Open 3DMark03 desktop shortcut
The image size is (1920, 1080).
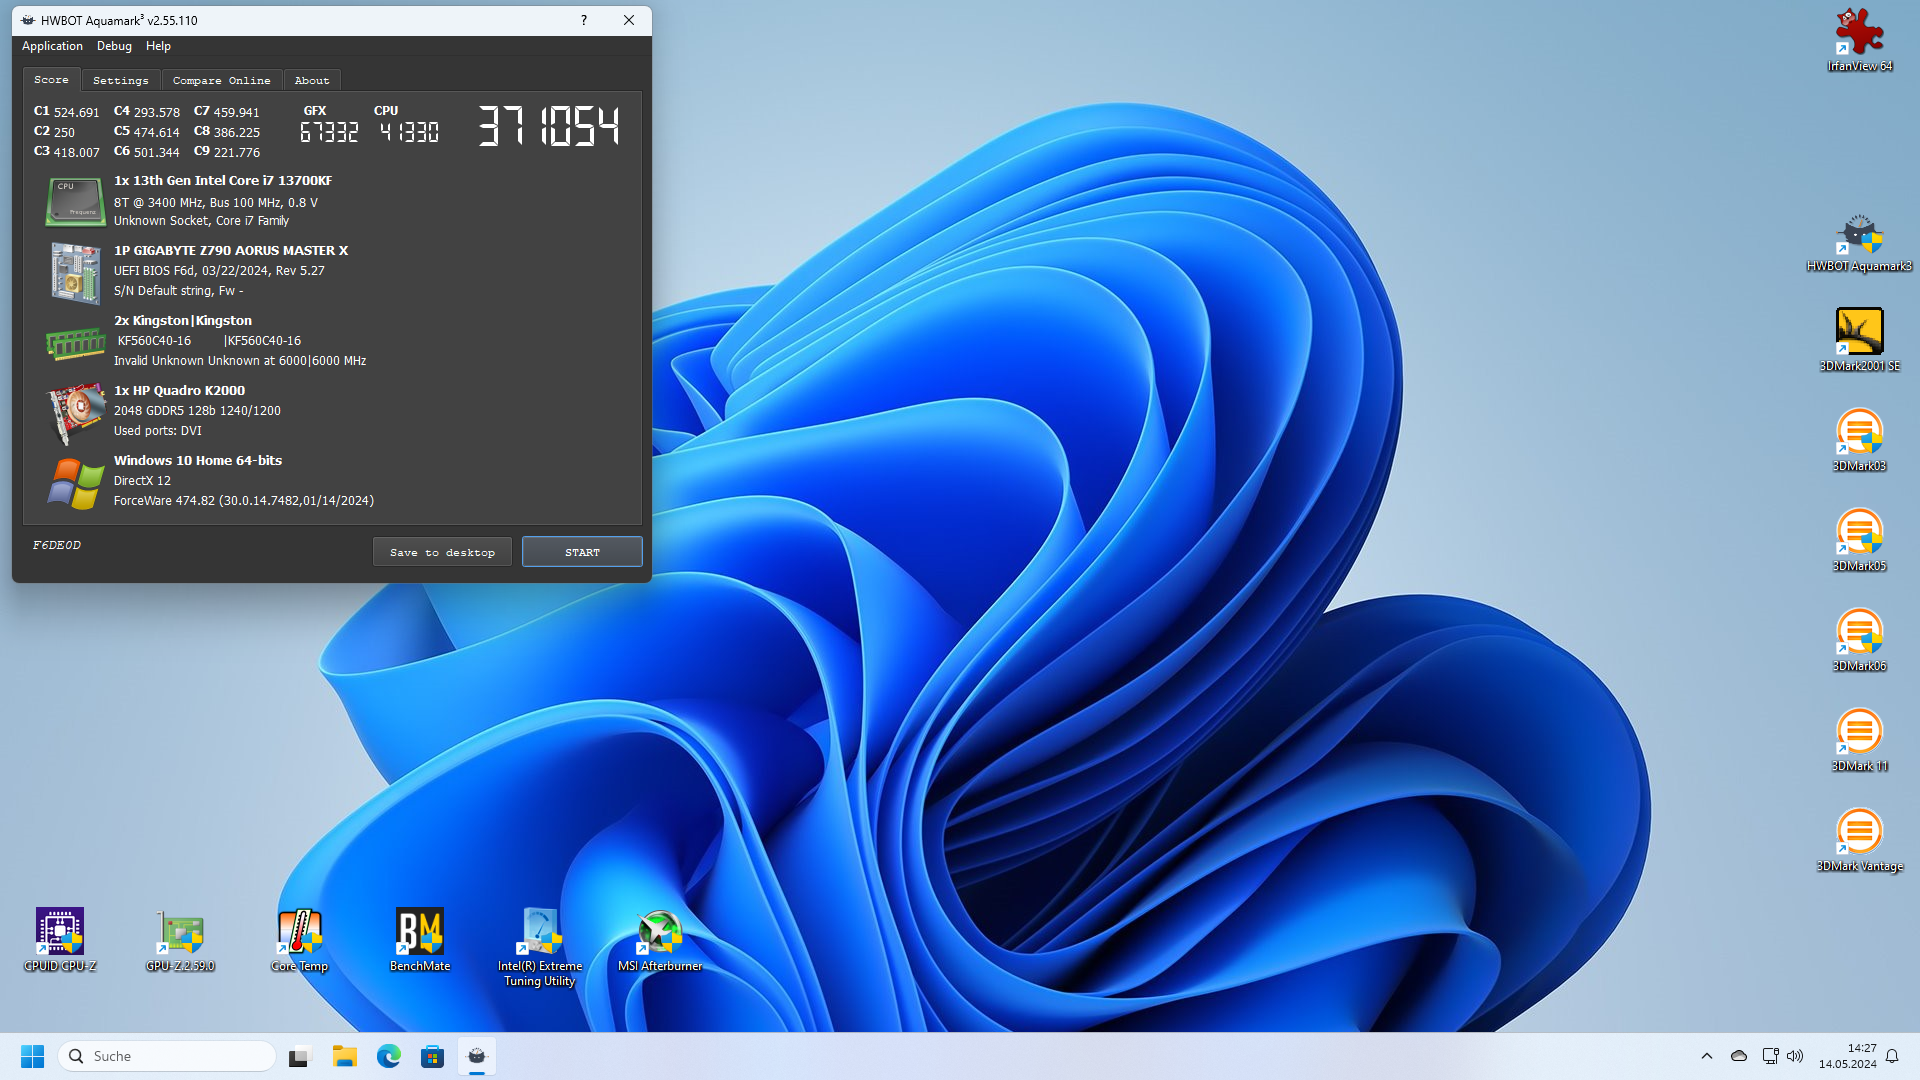1859,440
